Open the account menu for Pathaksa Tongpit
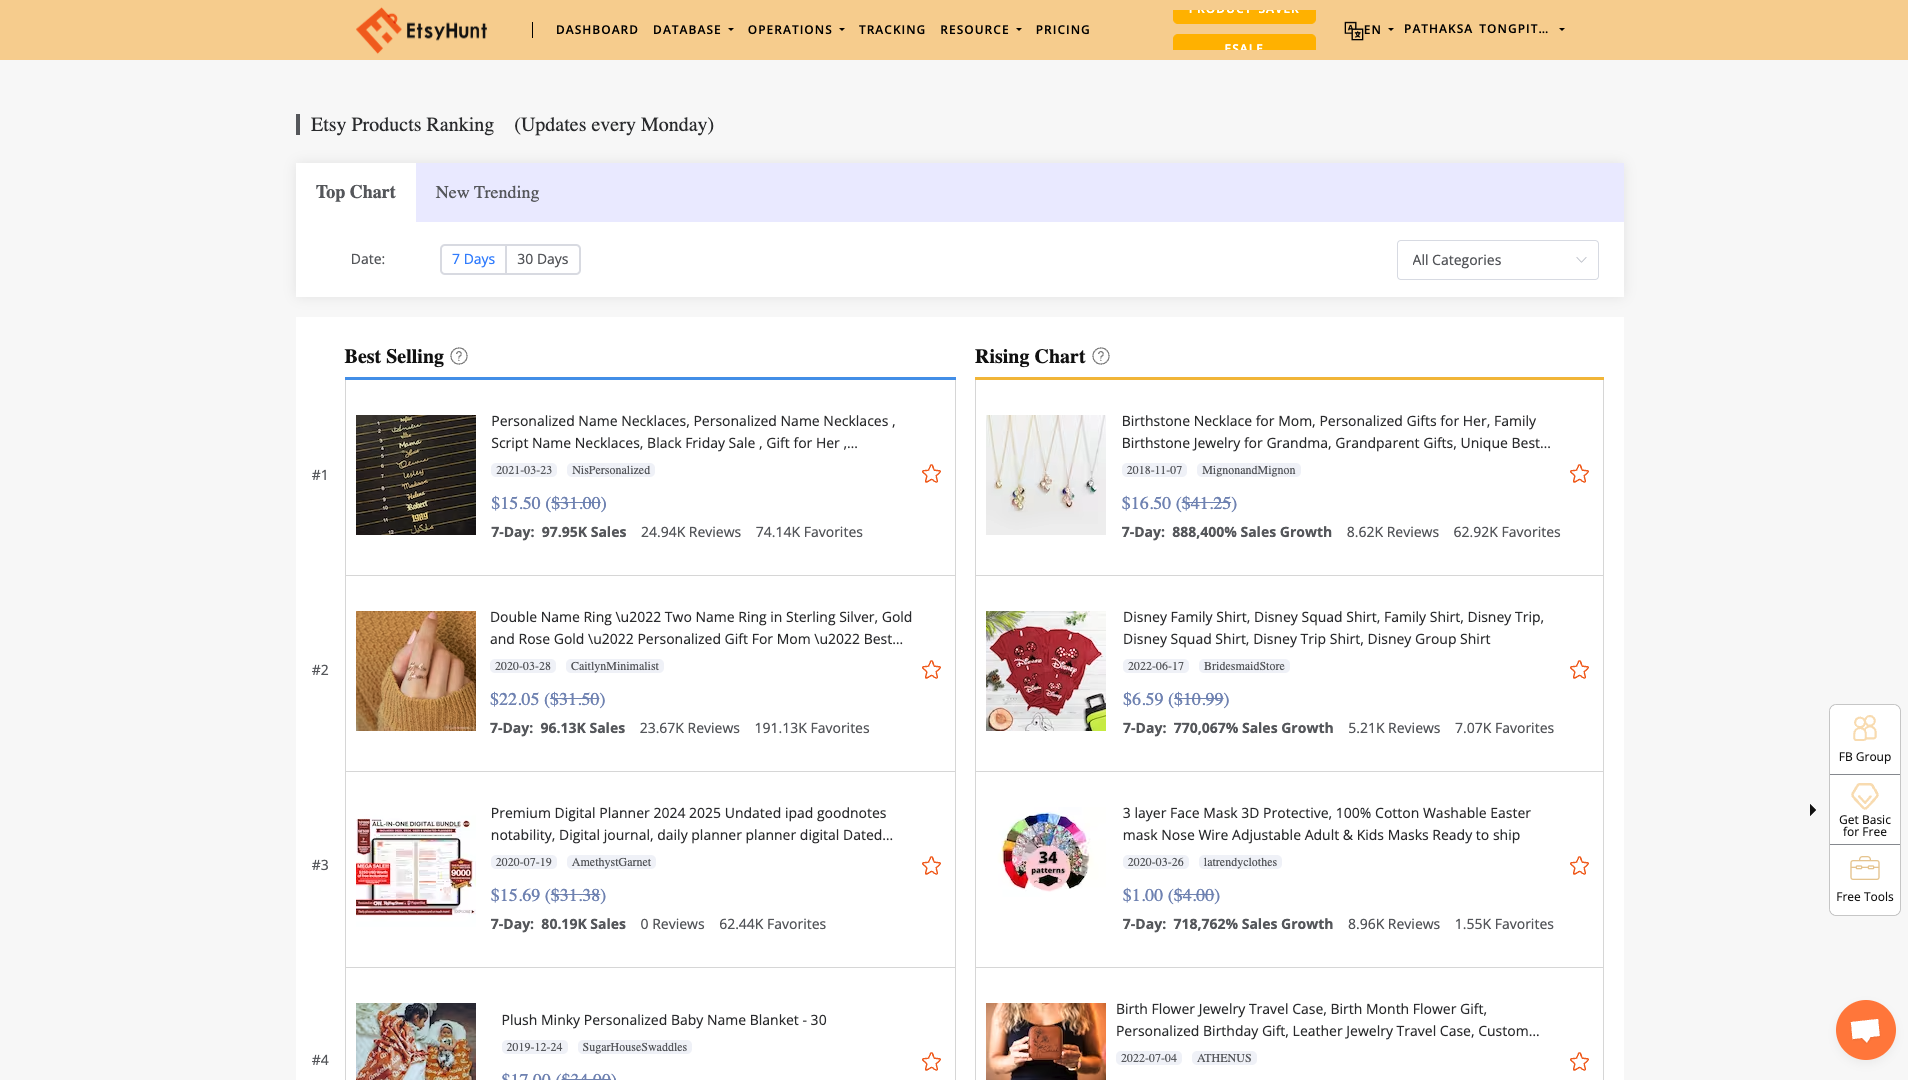The width and height of the screenshot is (1908, 1080). [x=1478, y=29]
